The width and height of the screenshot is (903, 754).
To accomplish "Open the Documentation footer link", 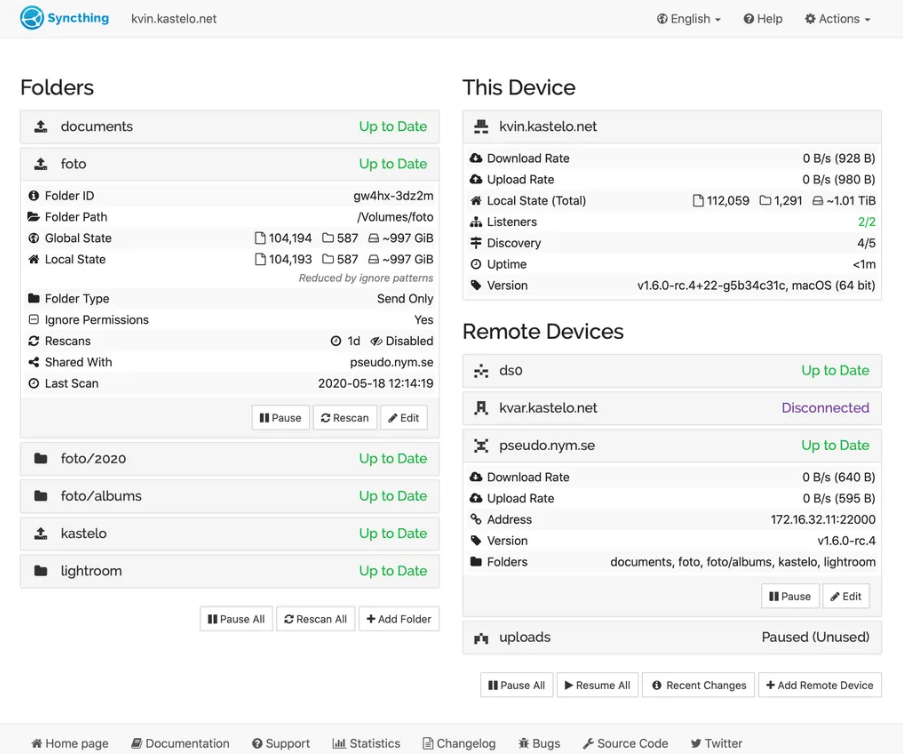I will 180,744.
